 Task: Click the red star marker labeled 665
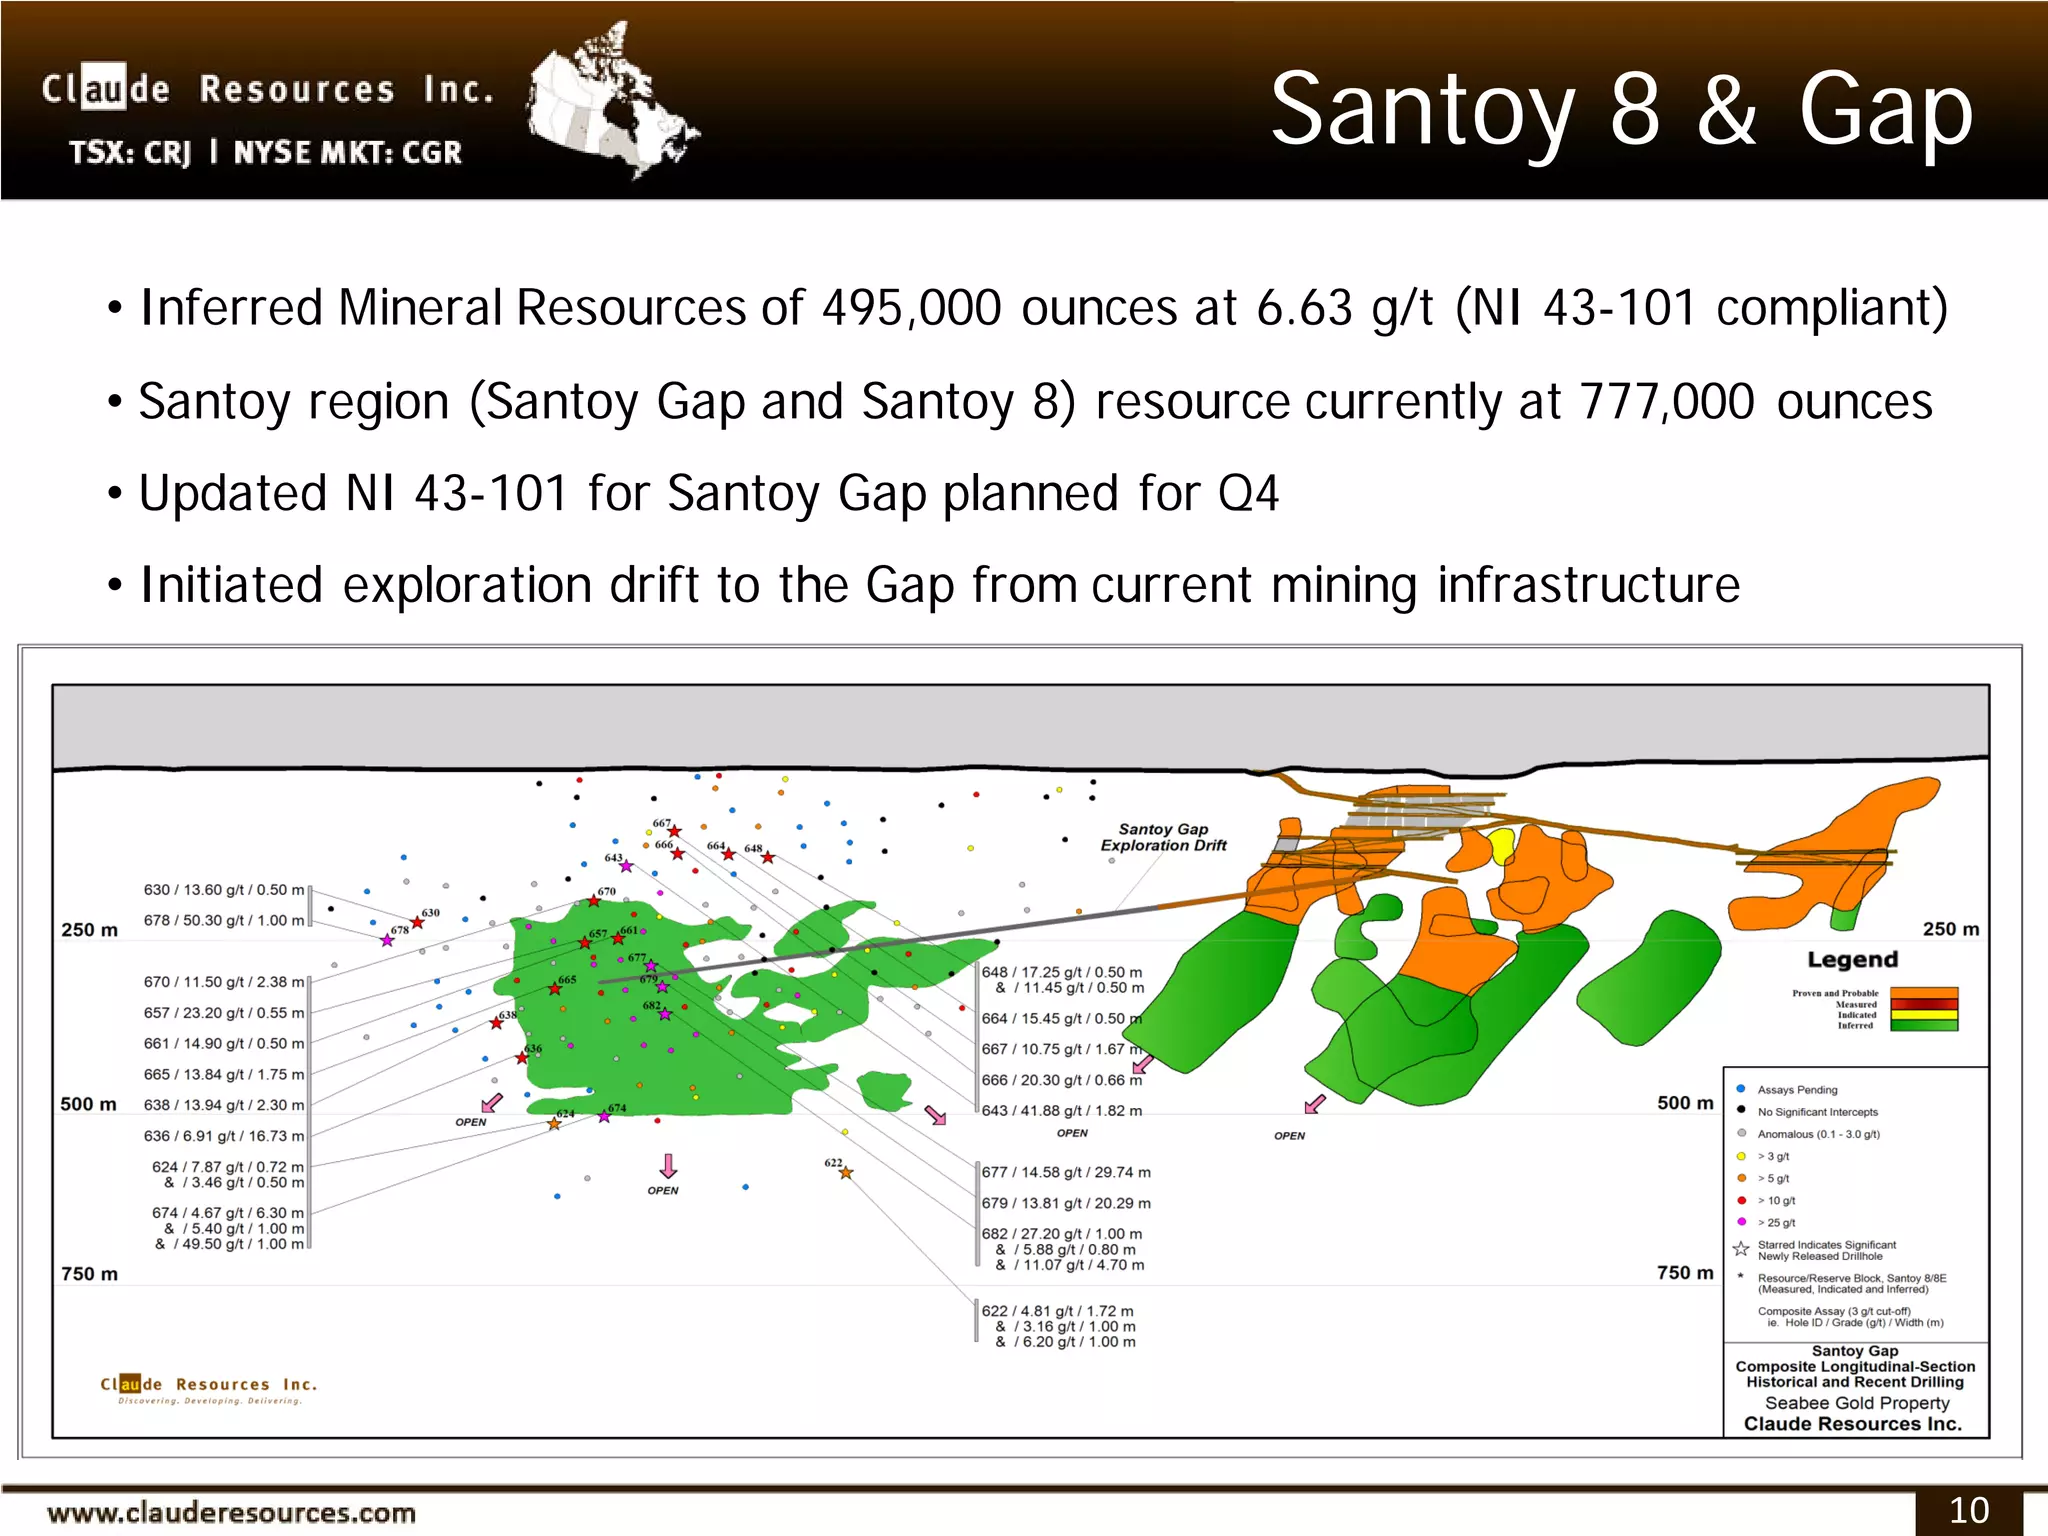coord(555,989)
